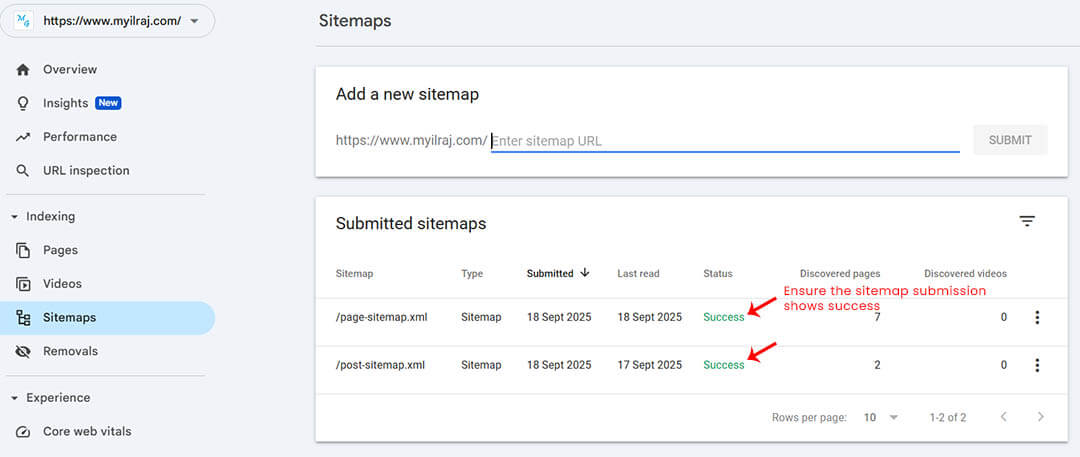Click Success status of page-sitemap.xml
The width and height of the screenshot is (1080, 457).
(x=724, y=318)
